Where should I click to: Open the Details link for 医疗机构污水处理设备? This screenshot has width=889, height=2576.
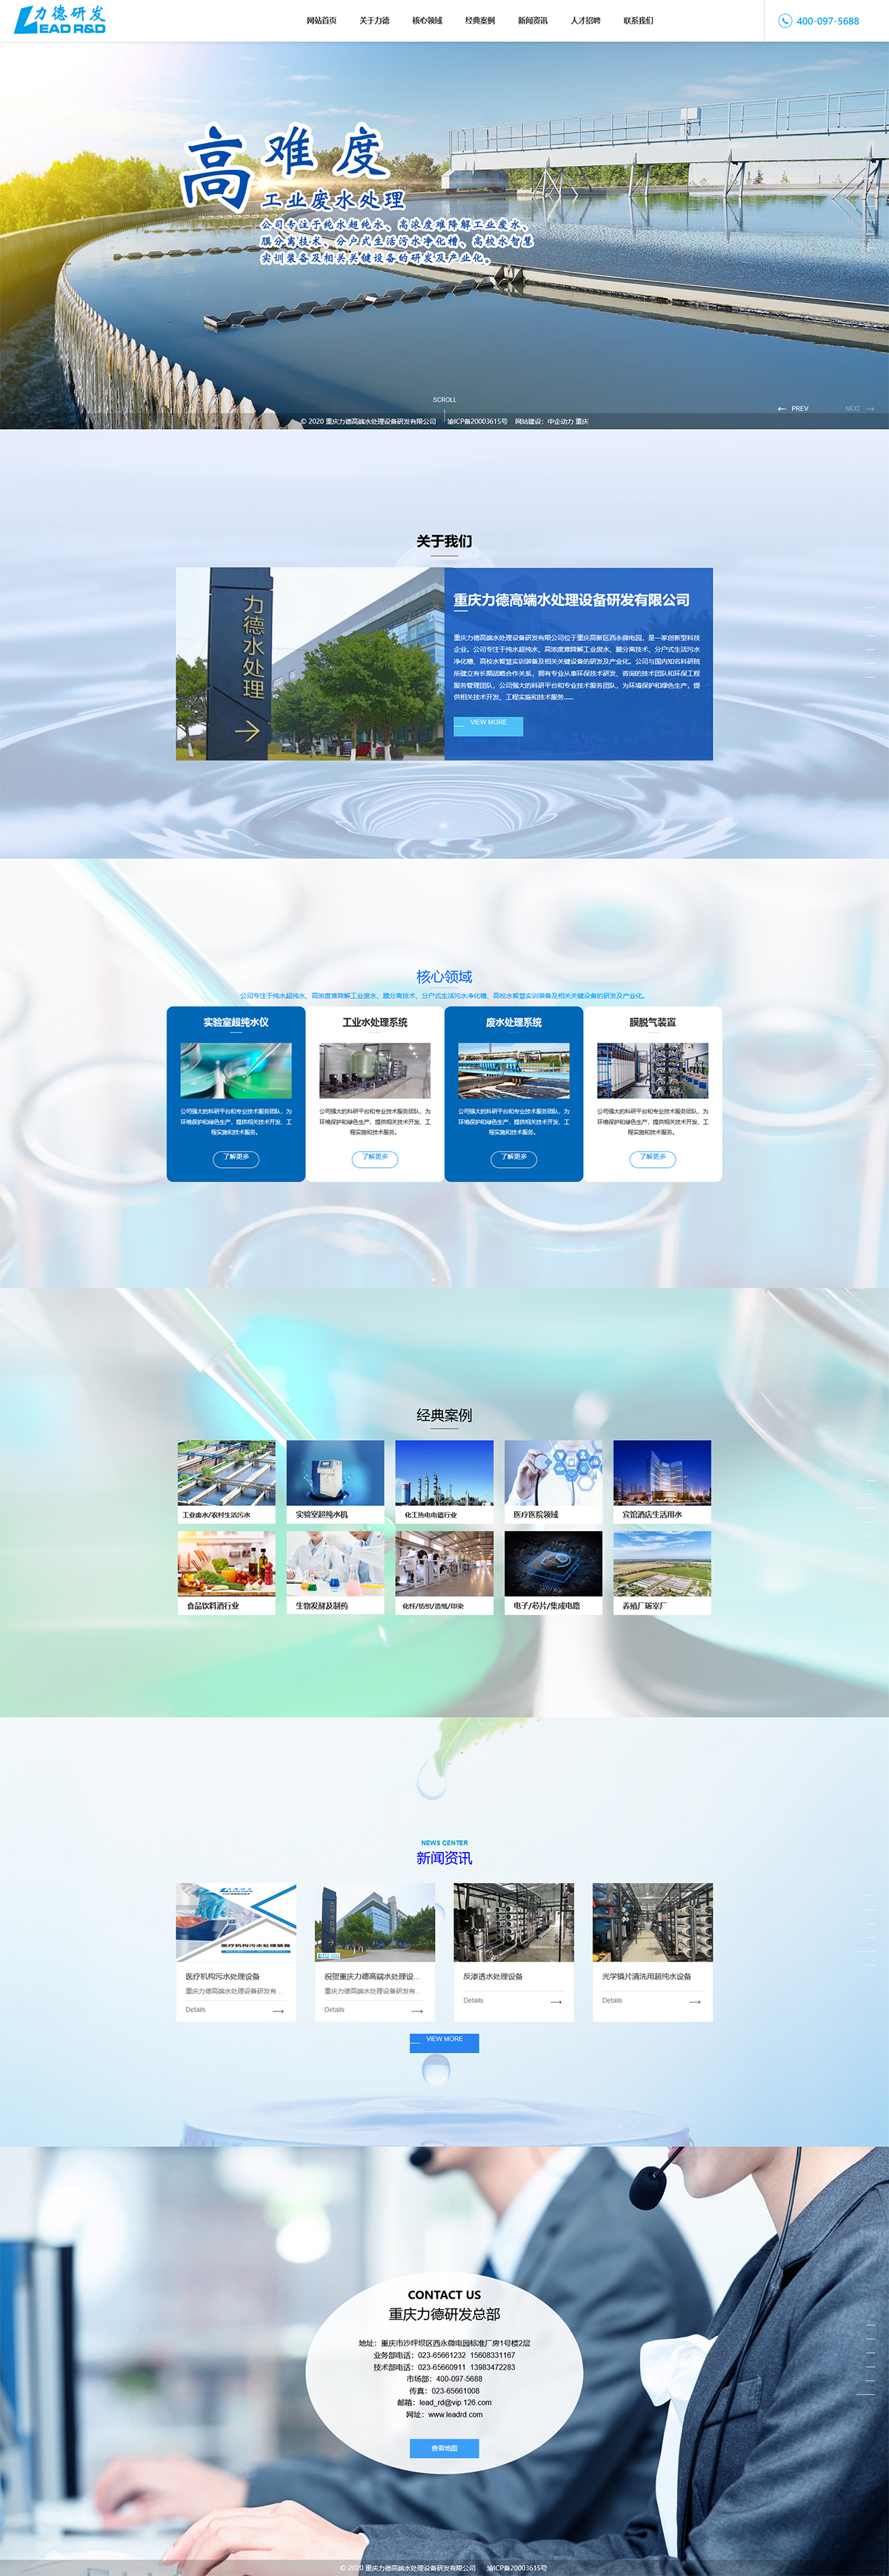pyautogui.click(x=196, y=2010)
